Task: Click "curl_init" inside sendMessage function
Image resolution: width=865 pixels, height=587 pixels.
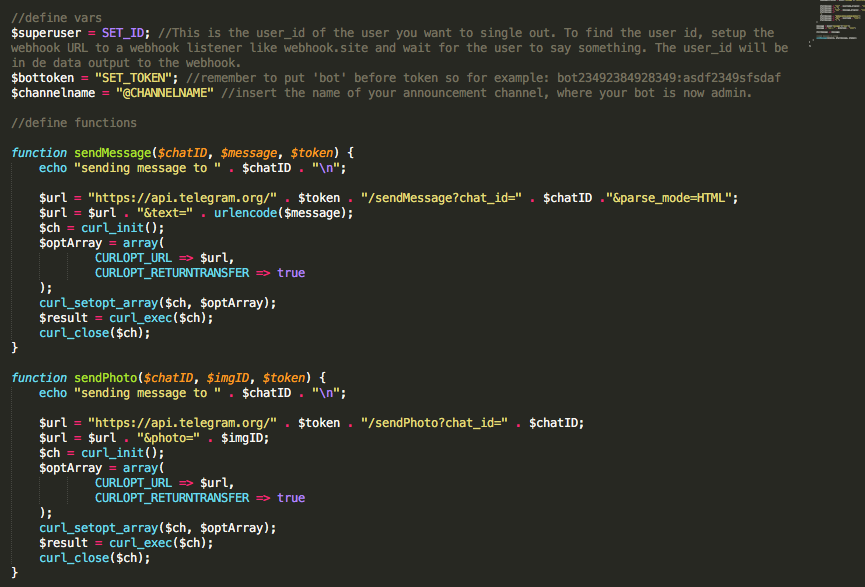Action: tap(113, 228)
